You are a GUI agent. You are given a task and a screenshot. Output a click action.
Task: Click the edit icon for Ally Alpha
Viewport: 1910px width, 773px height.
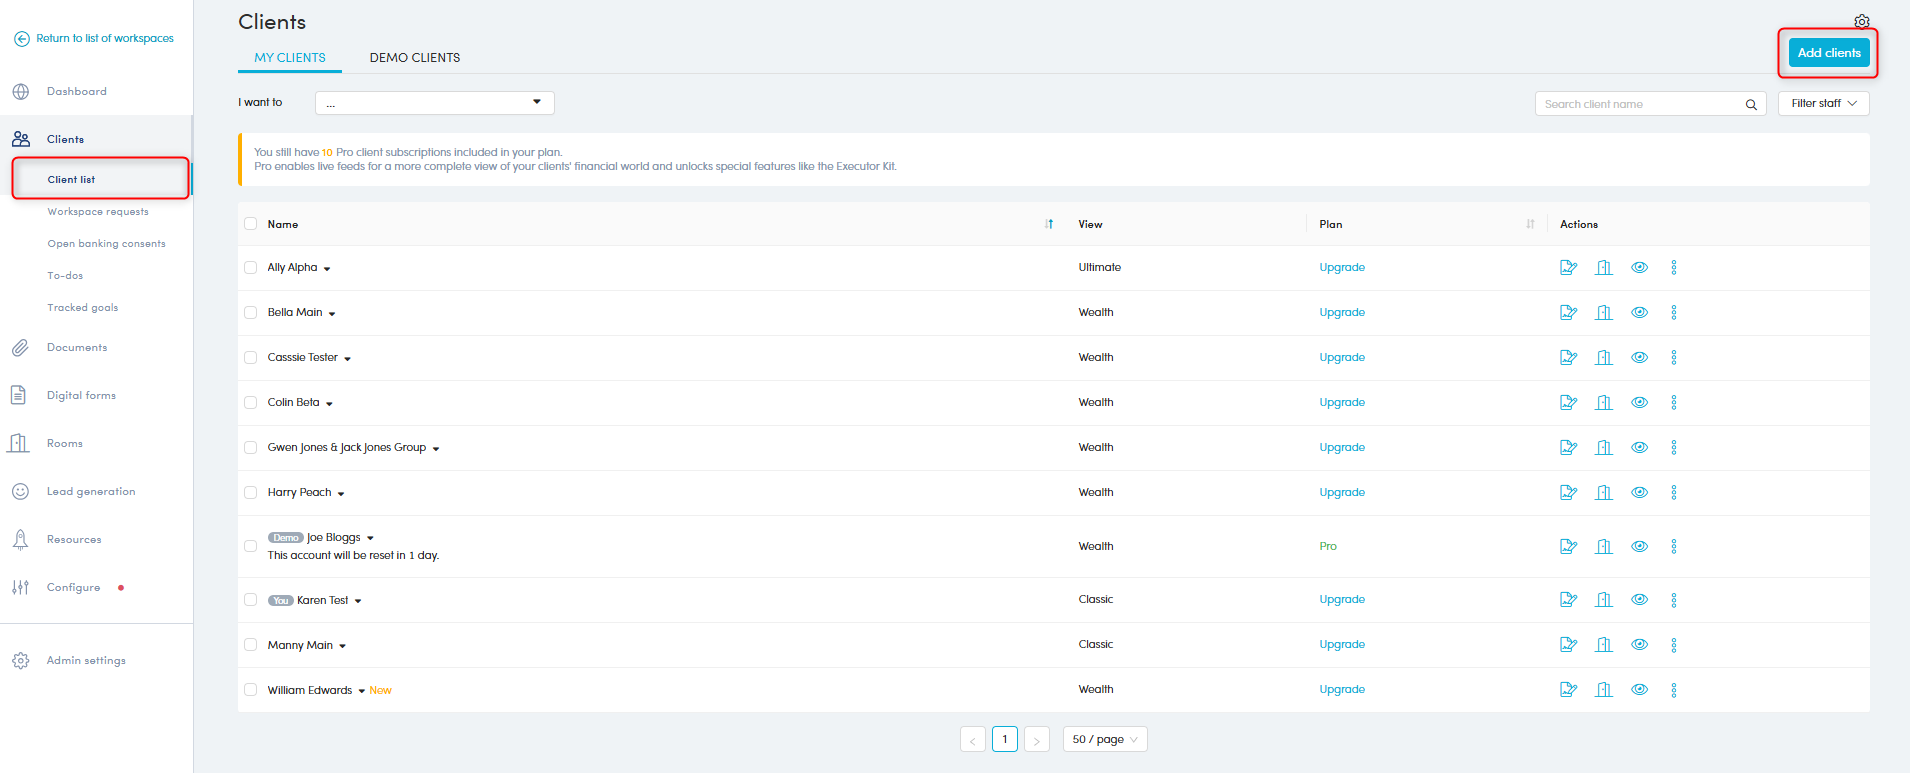pyautogui.click(x=1568, y=268)
